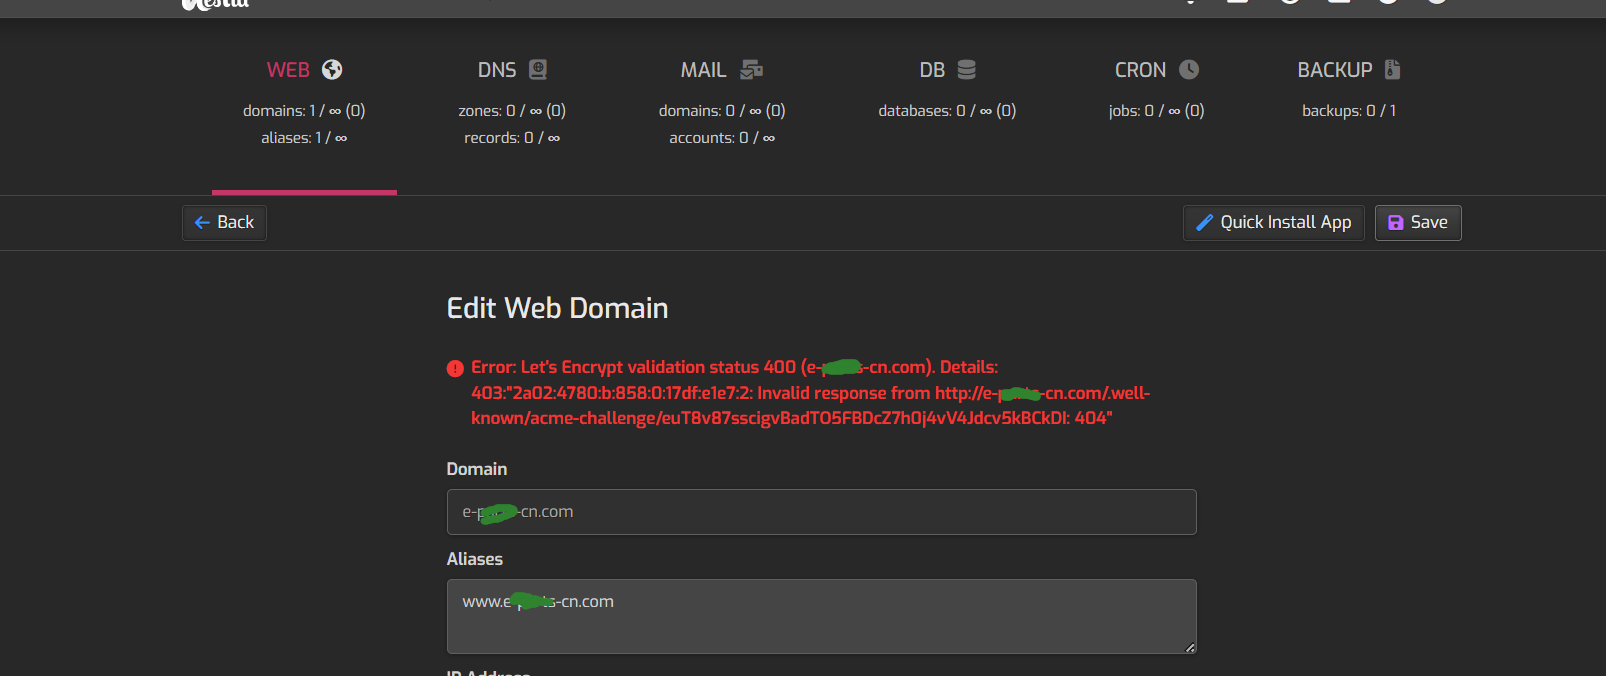Click the "accounts: 0 / ∞" stat
This screenshot has height=676, width=1606.
722,138
